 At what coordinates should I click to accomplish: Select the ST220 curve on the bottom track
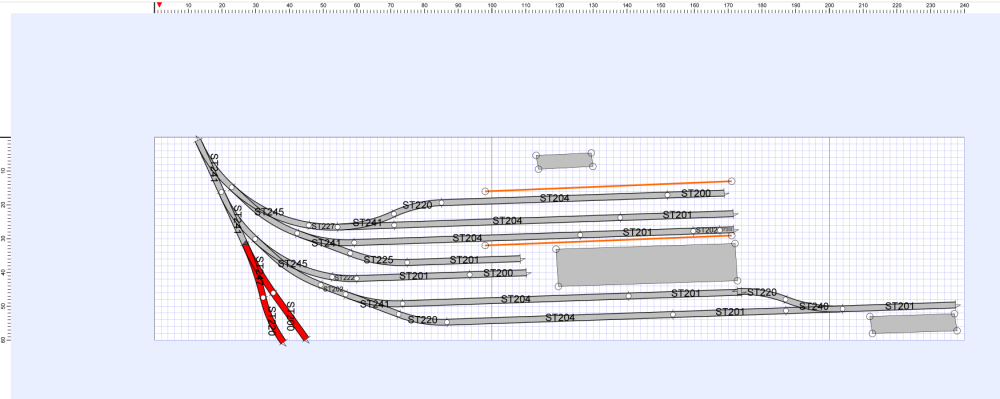point(422,319)
